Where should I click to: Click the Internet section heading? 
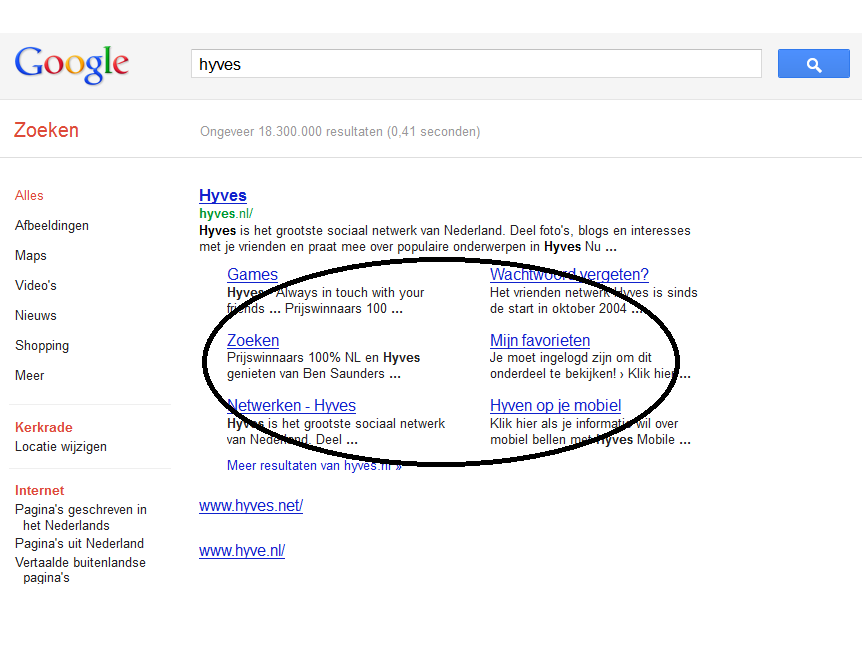pos(40,491)
